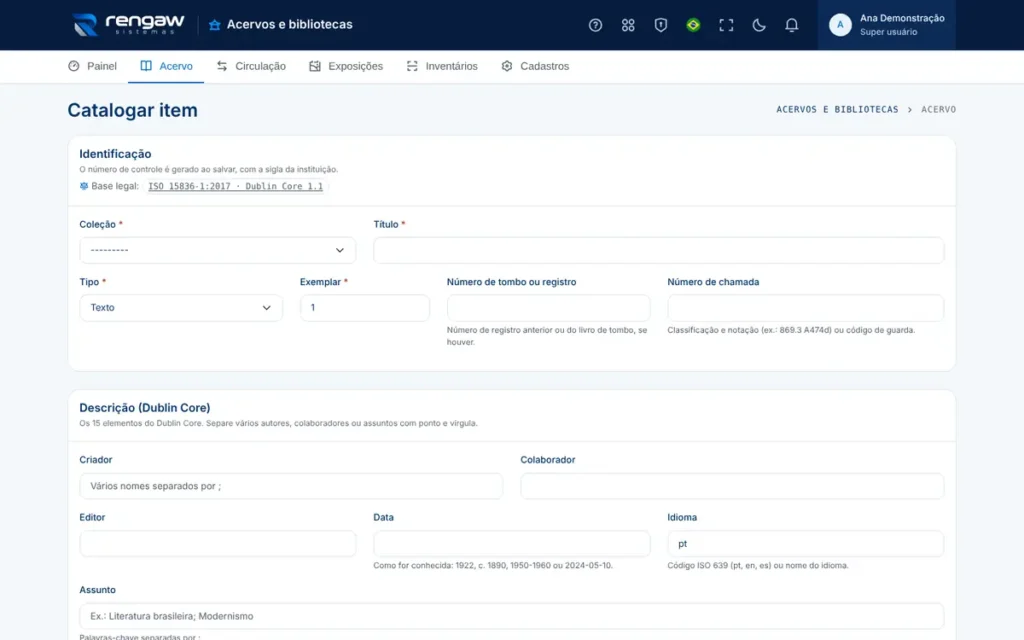1024x640 pixels.
Task: Focus the Data input field
Action: 511,543
